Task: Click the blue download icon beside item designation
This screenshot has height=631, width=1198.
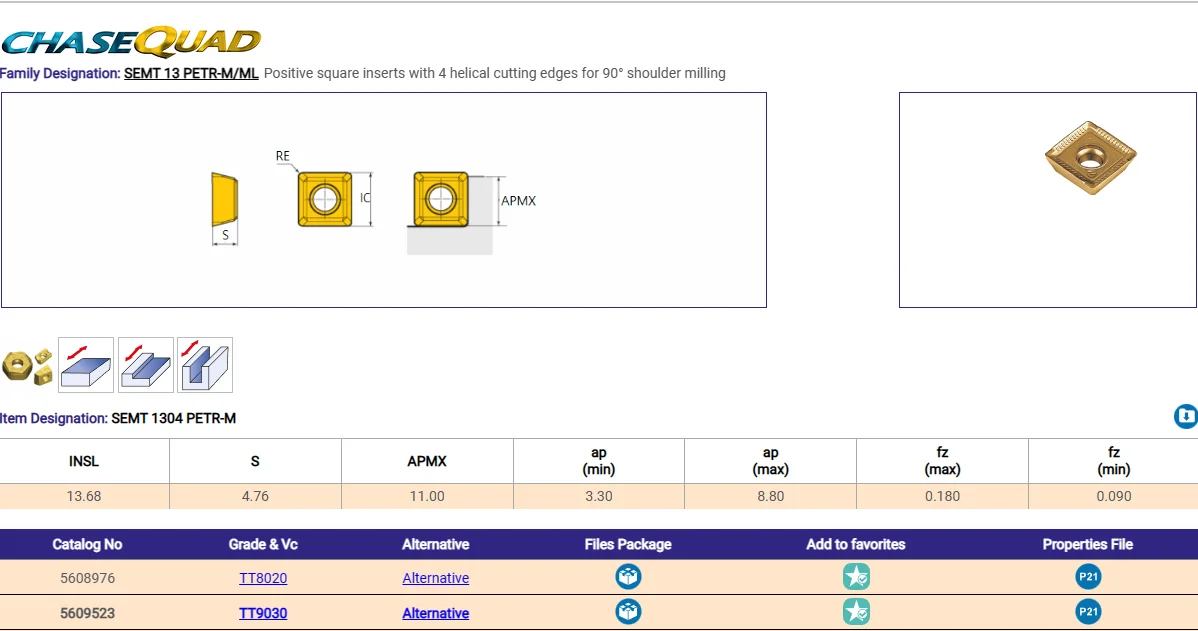Action: point(1186,416)
